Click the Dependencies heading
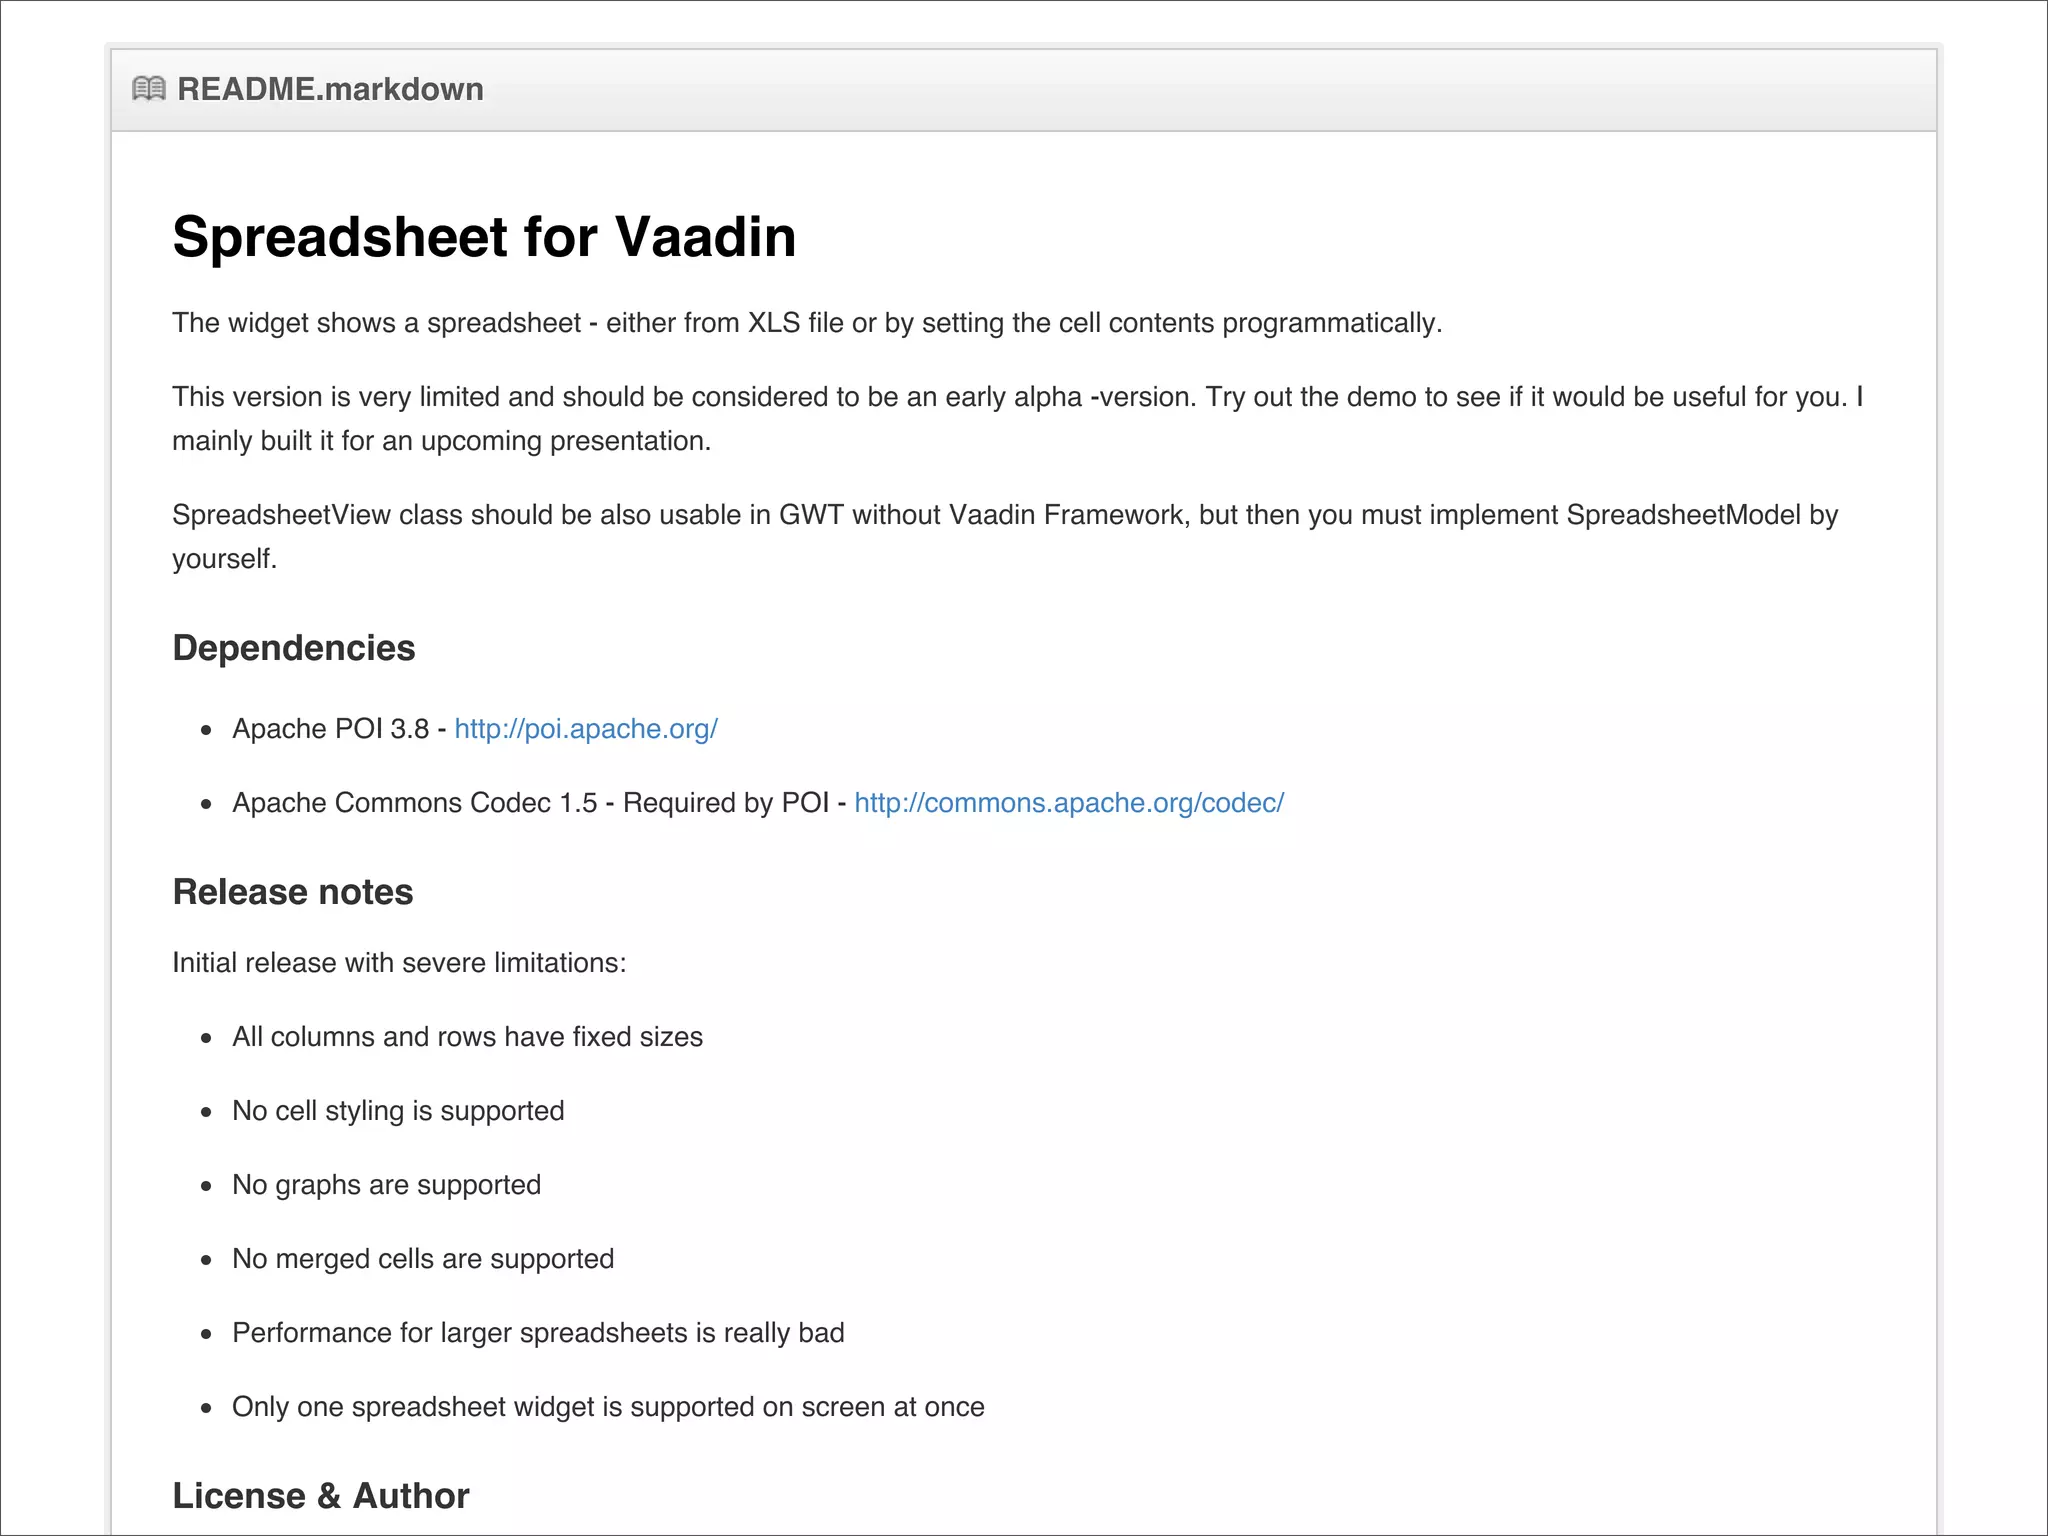 (x=294, y=648)
